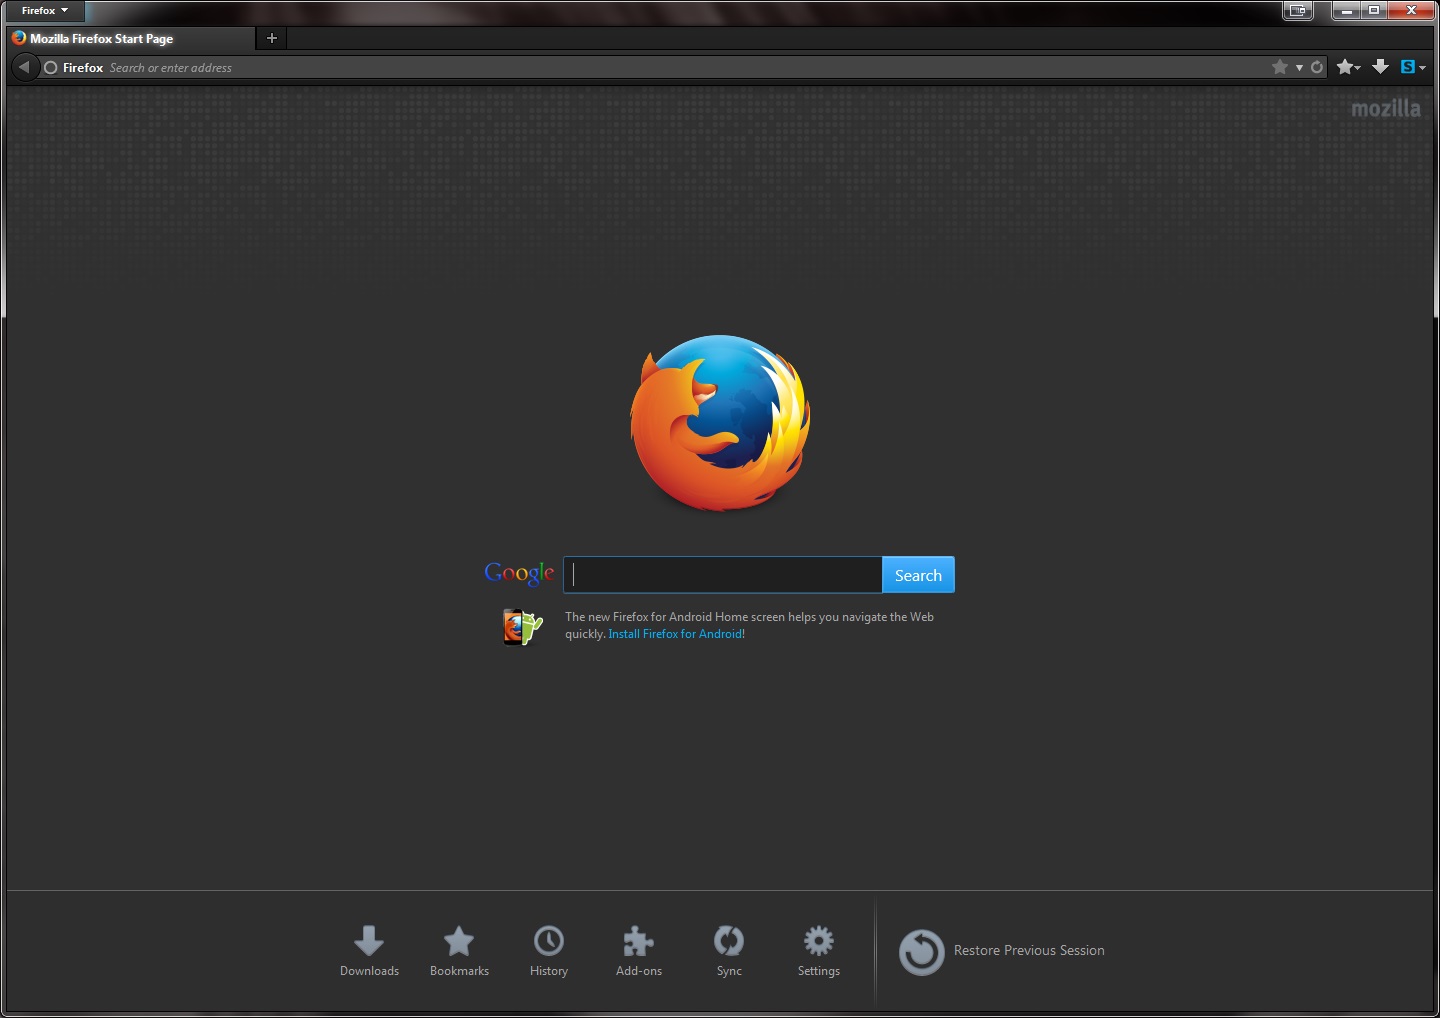Reload the page using the refresh icon
Viewport: 1440px width, 1018px height.
point(1317,67)
